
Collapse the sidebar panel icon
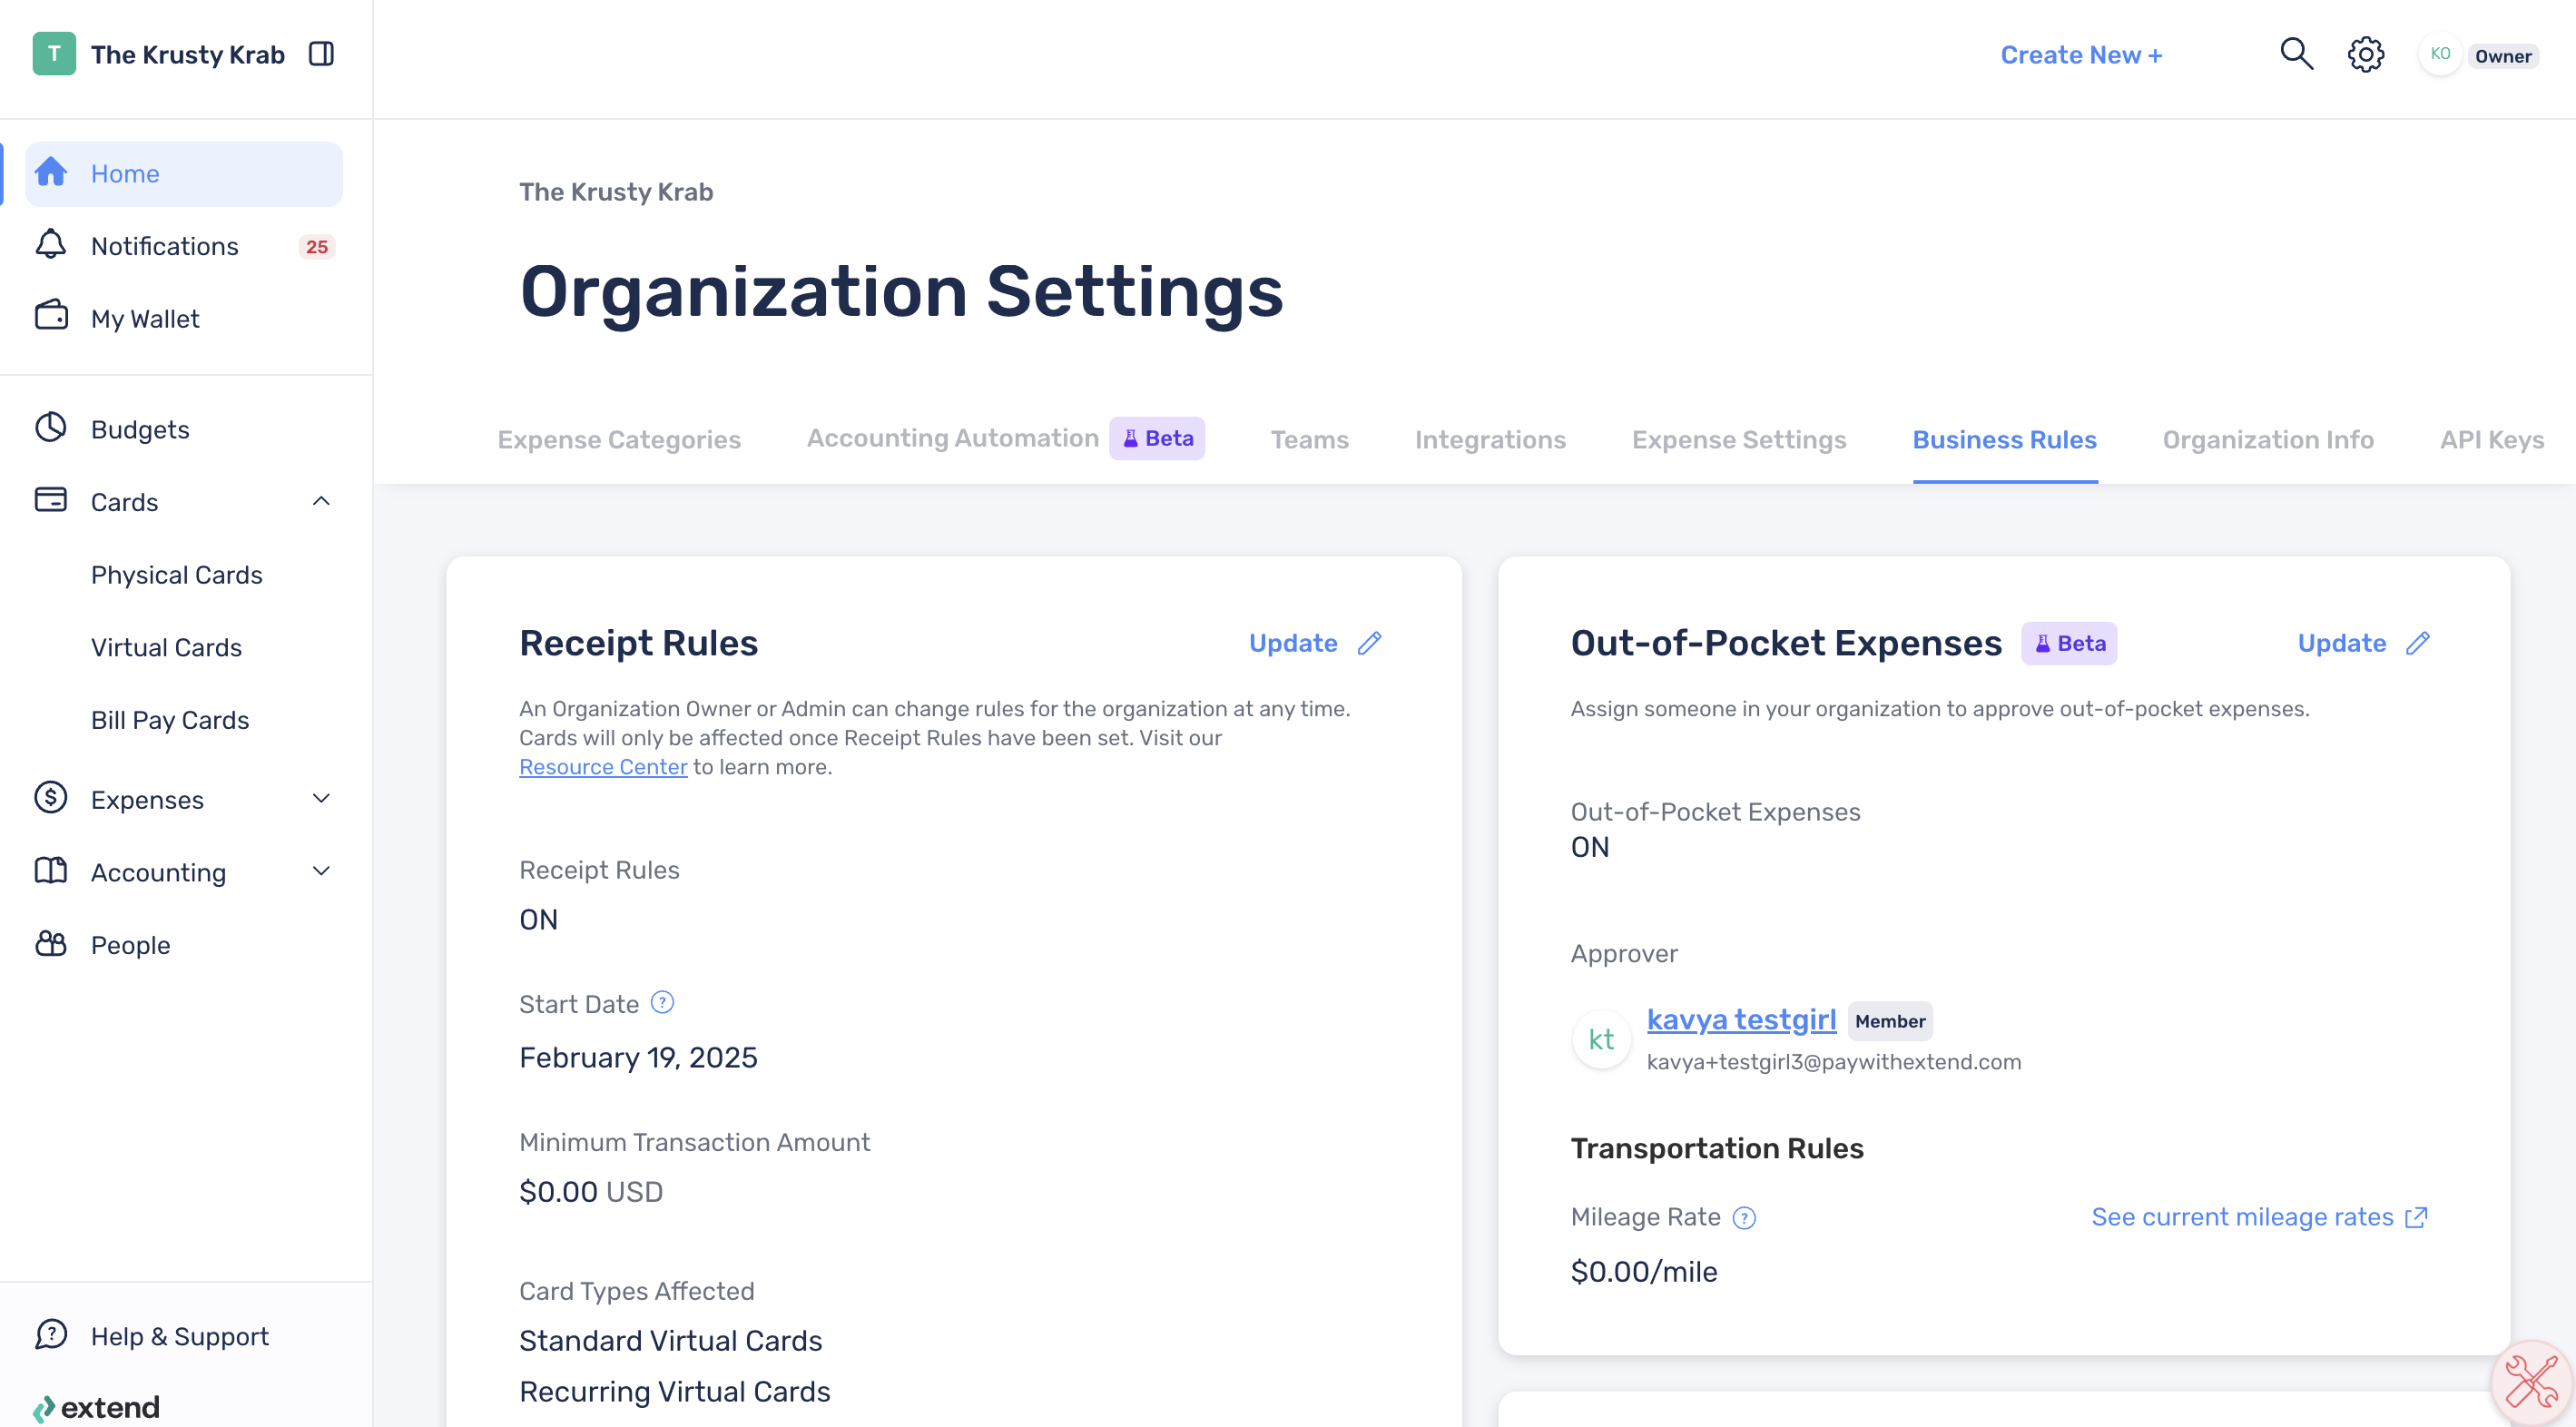(x=321, y=54)
